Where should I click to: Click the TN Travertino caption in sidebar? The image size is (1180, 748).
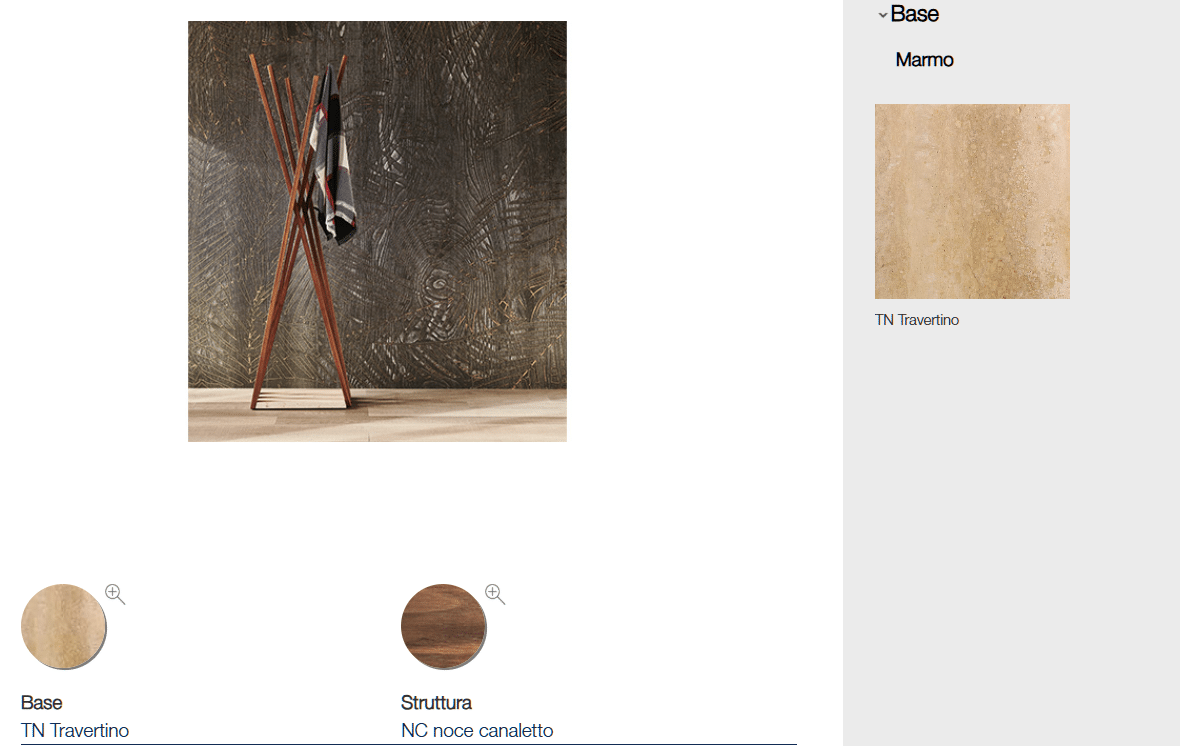tap(917, 320)
